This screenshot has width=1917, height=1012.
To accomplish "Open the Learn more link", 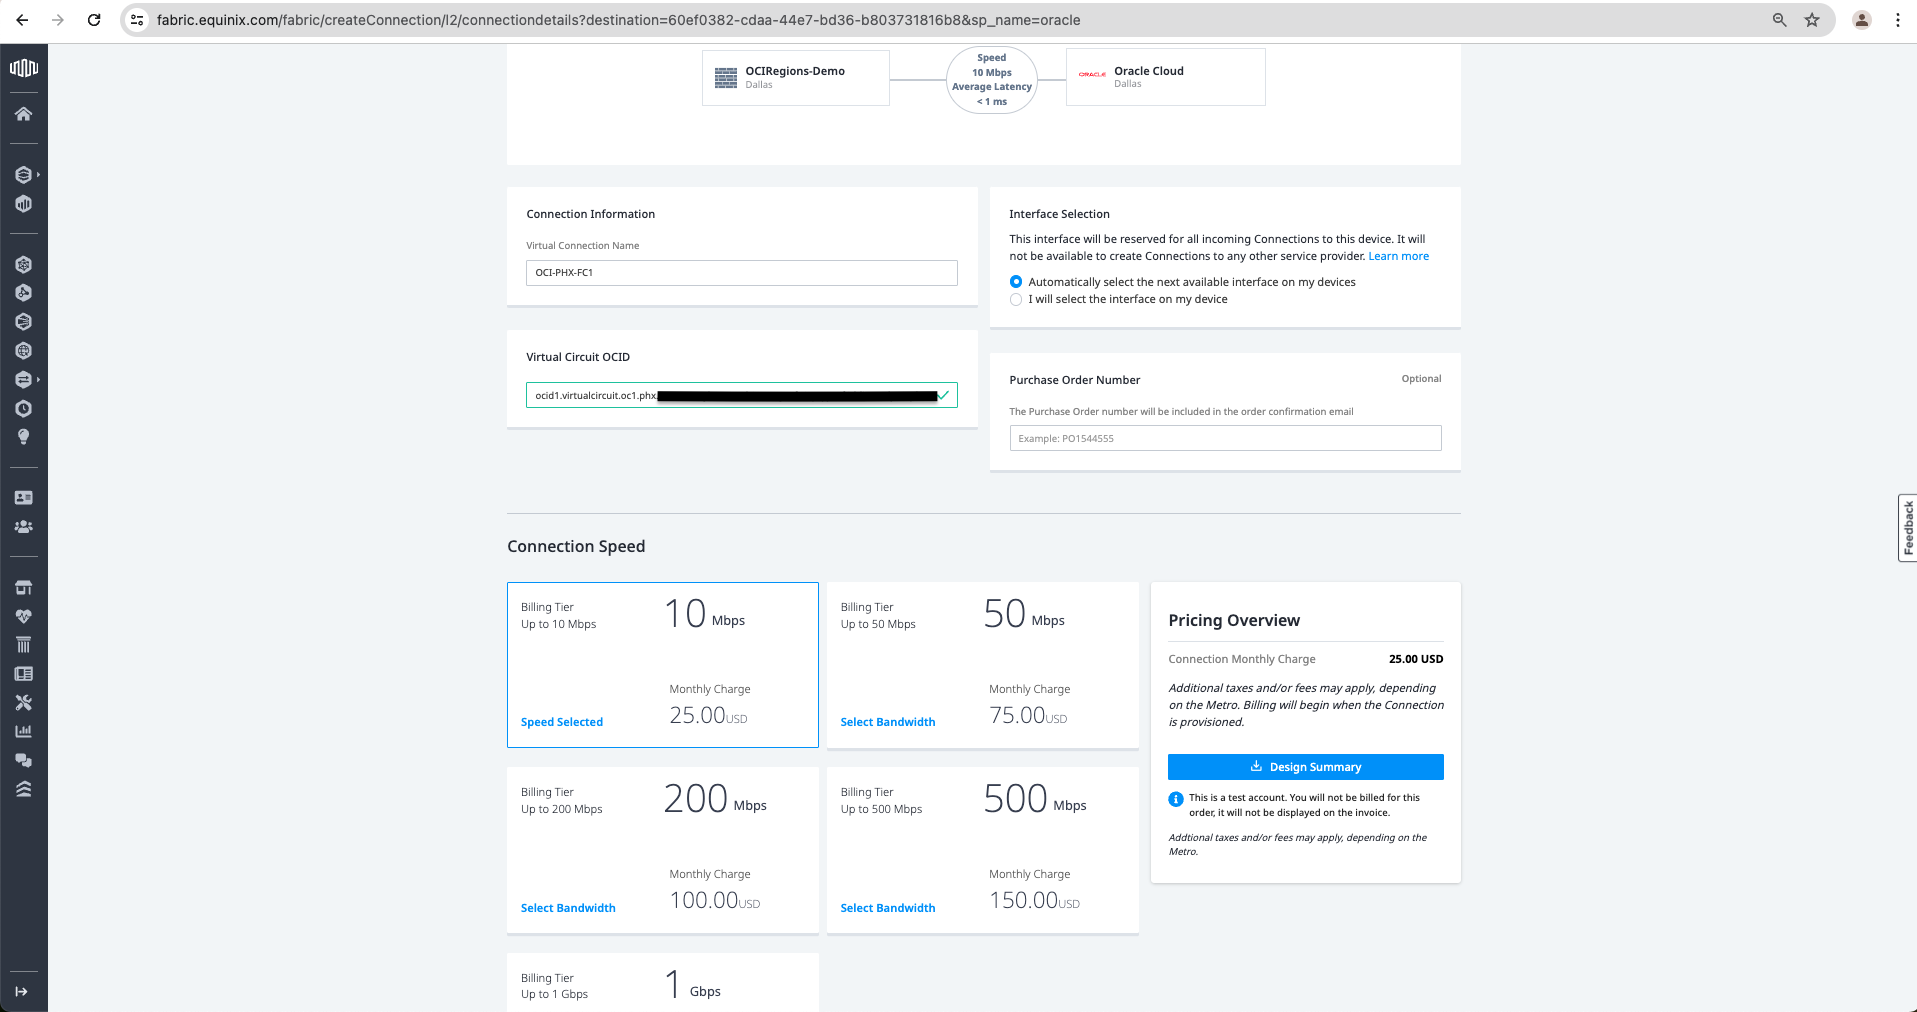I will (x=1398, y=256).
